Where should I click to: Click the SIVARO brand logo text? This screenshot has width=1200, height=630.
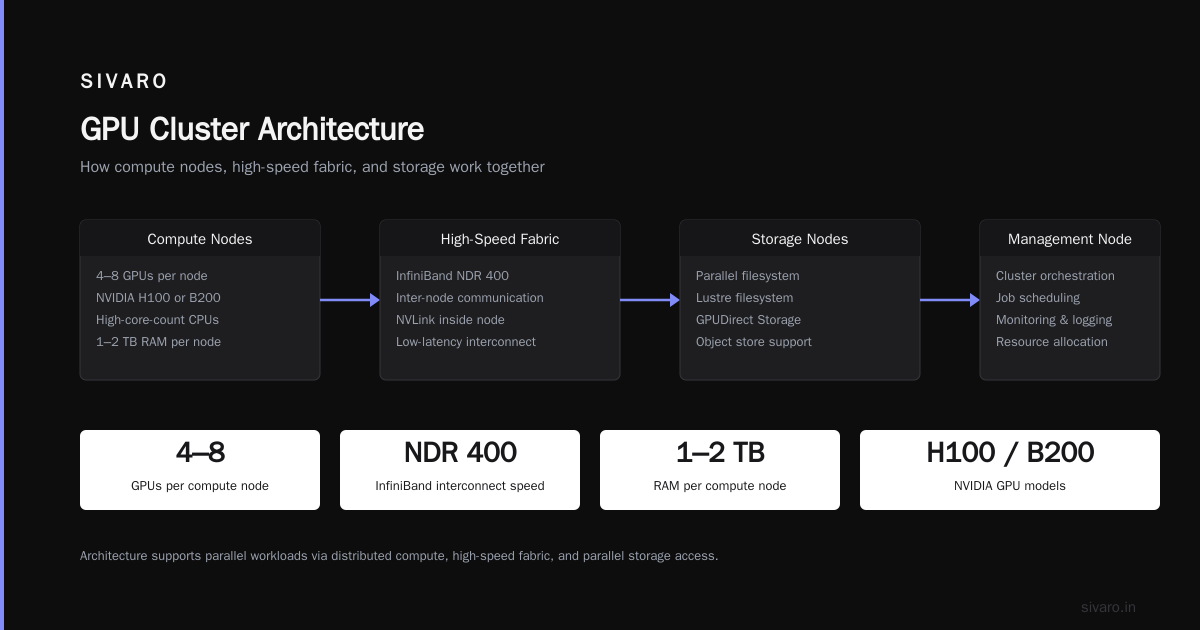124,82
